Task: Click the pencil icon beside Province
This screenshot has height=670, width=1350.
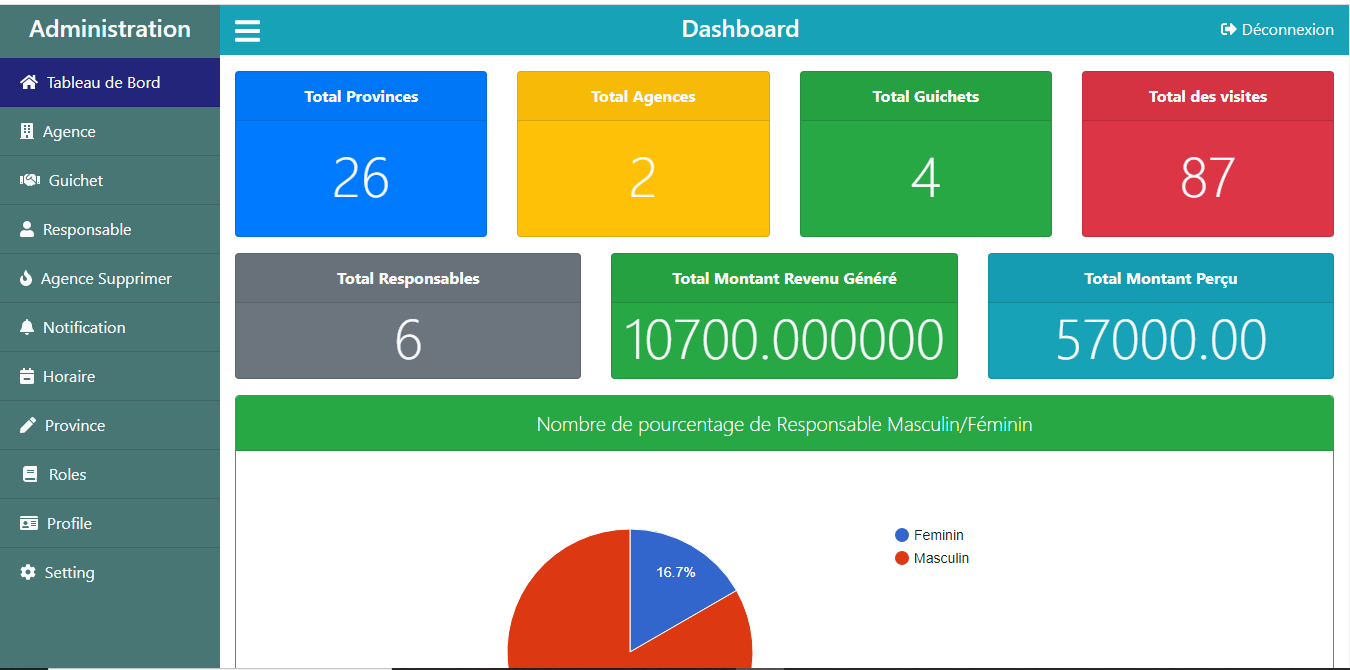Action: click(28, 425)
